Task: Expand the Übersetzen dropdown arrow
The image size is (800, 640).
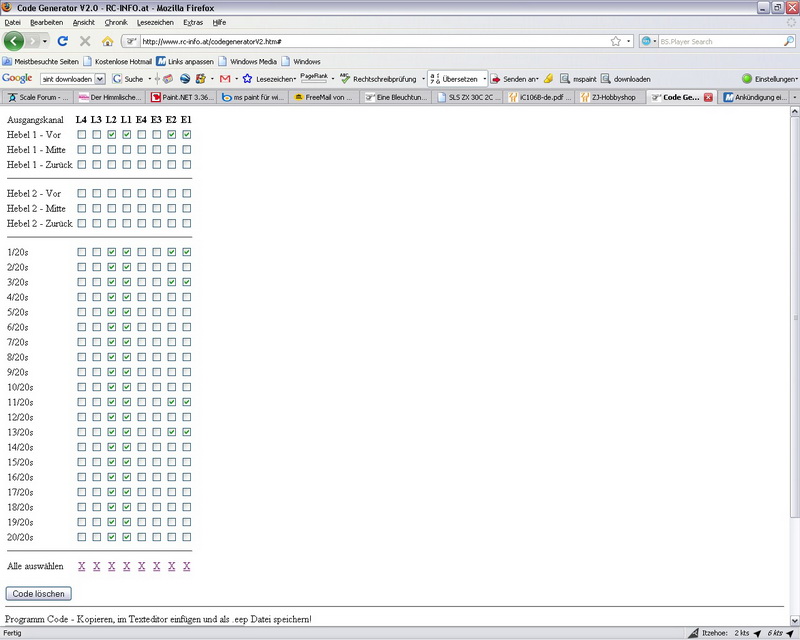Action: (x=485, y=78)
